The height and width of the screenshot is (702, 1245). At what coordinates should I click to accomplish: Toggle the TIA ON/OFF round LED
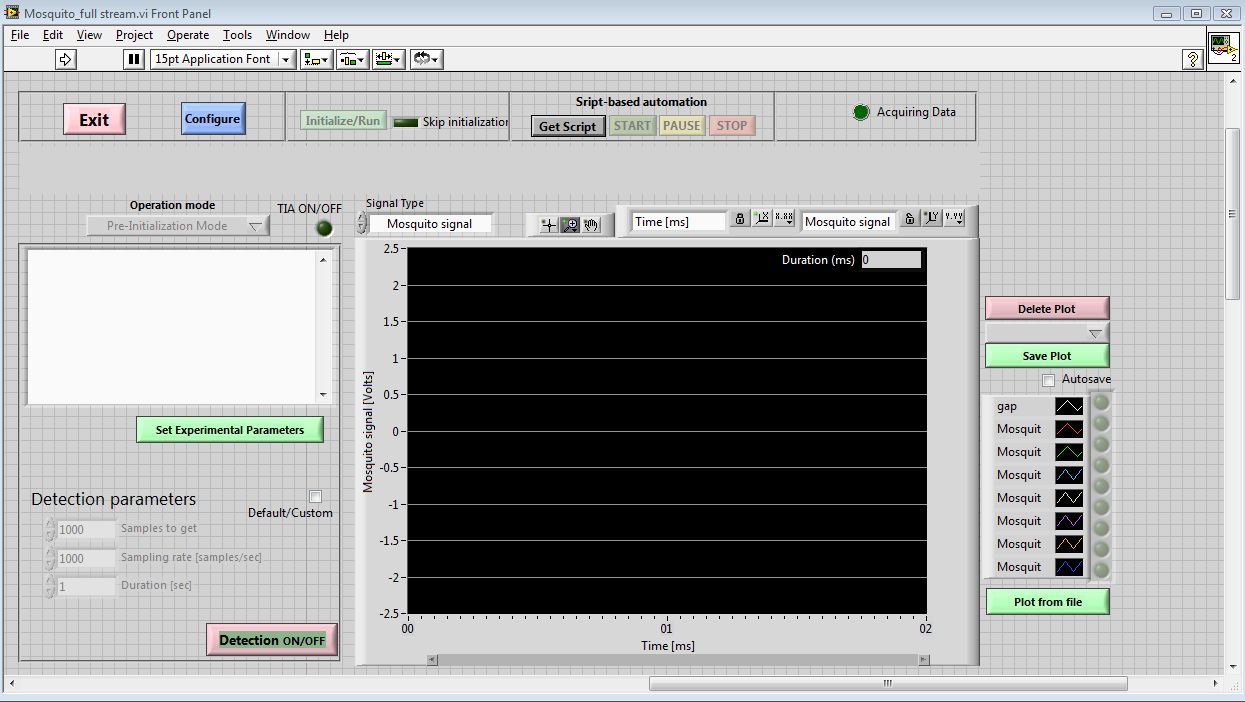324,228
